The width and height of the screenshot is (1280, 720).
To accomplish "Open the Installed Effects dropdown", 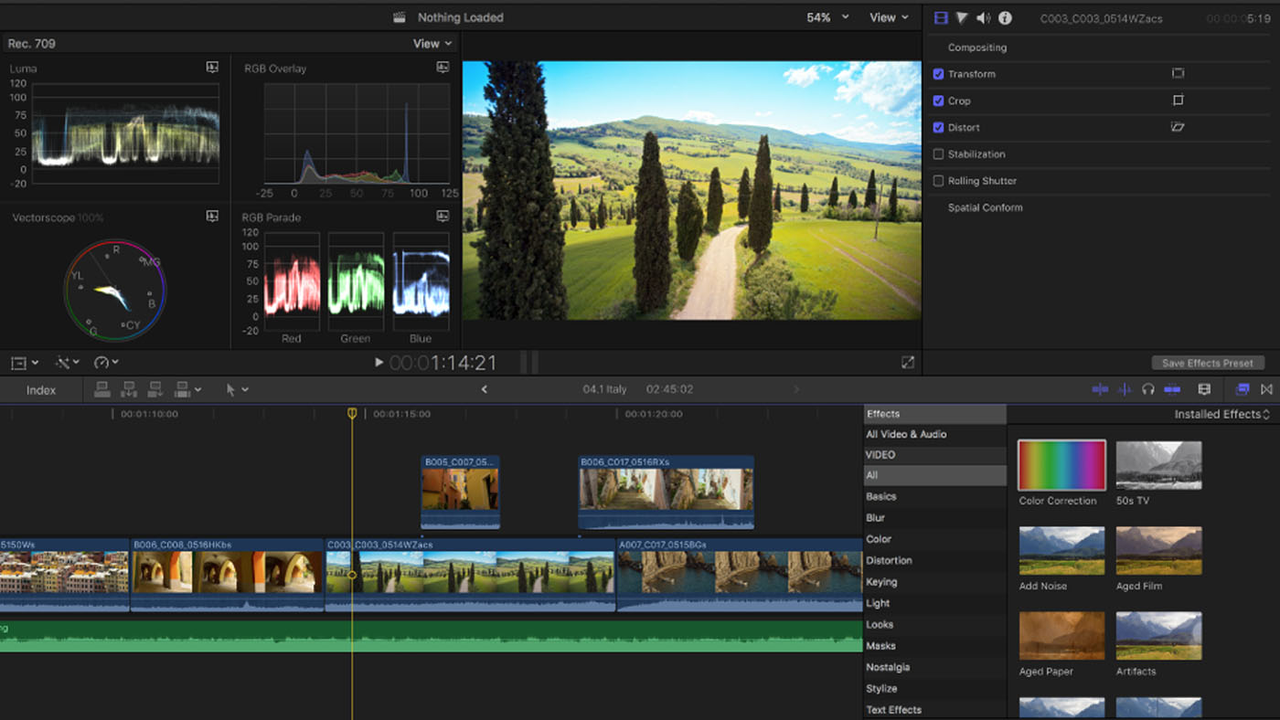I will 1219,413.
